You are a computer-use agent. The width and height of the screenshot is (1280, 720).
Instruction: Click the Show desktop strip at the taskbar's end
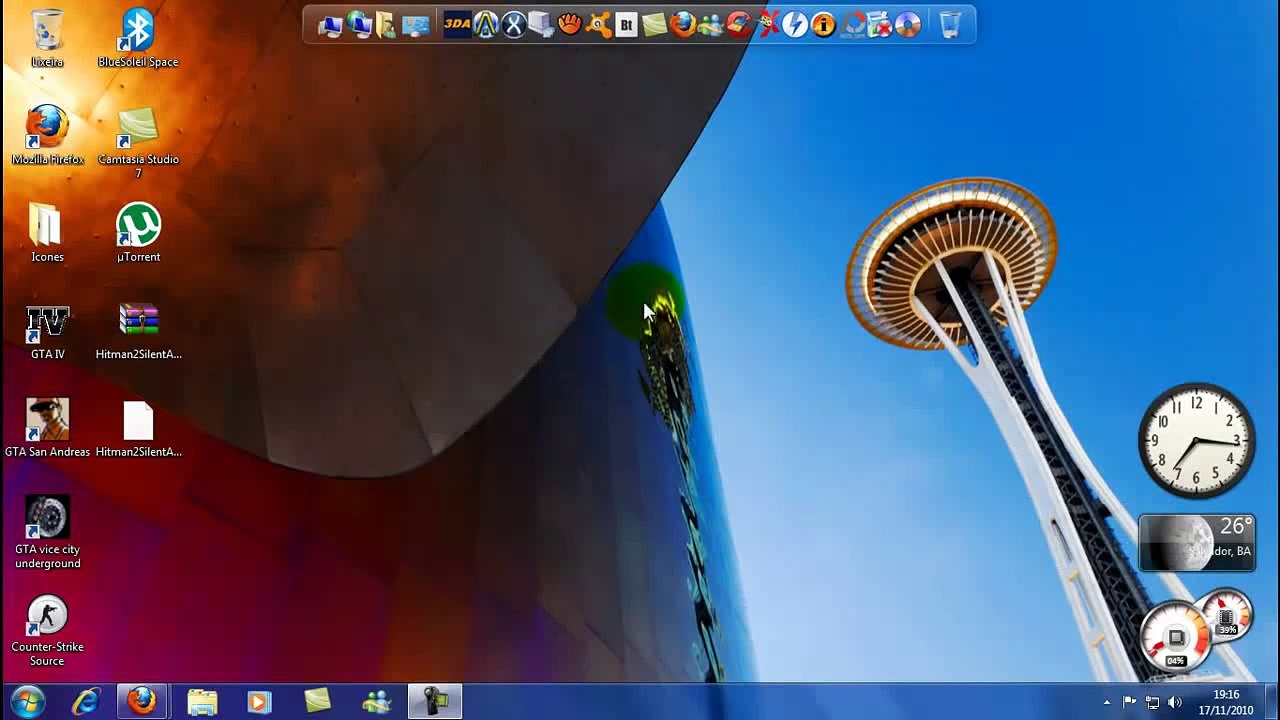tap(1272, 702)
